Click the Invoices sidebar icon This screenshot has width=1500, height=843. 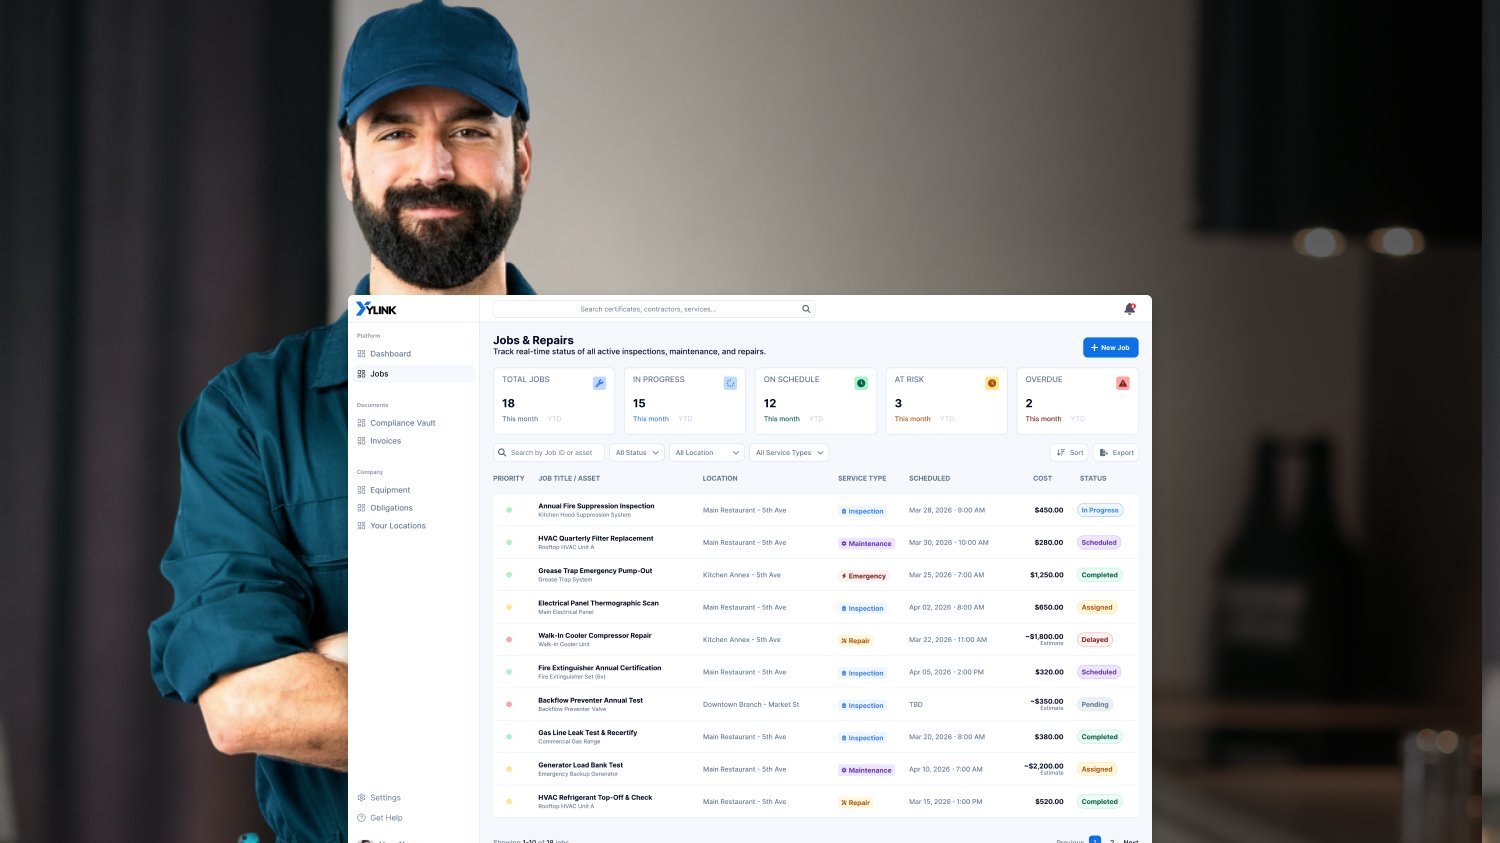click(x=361, y=441)
